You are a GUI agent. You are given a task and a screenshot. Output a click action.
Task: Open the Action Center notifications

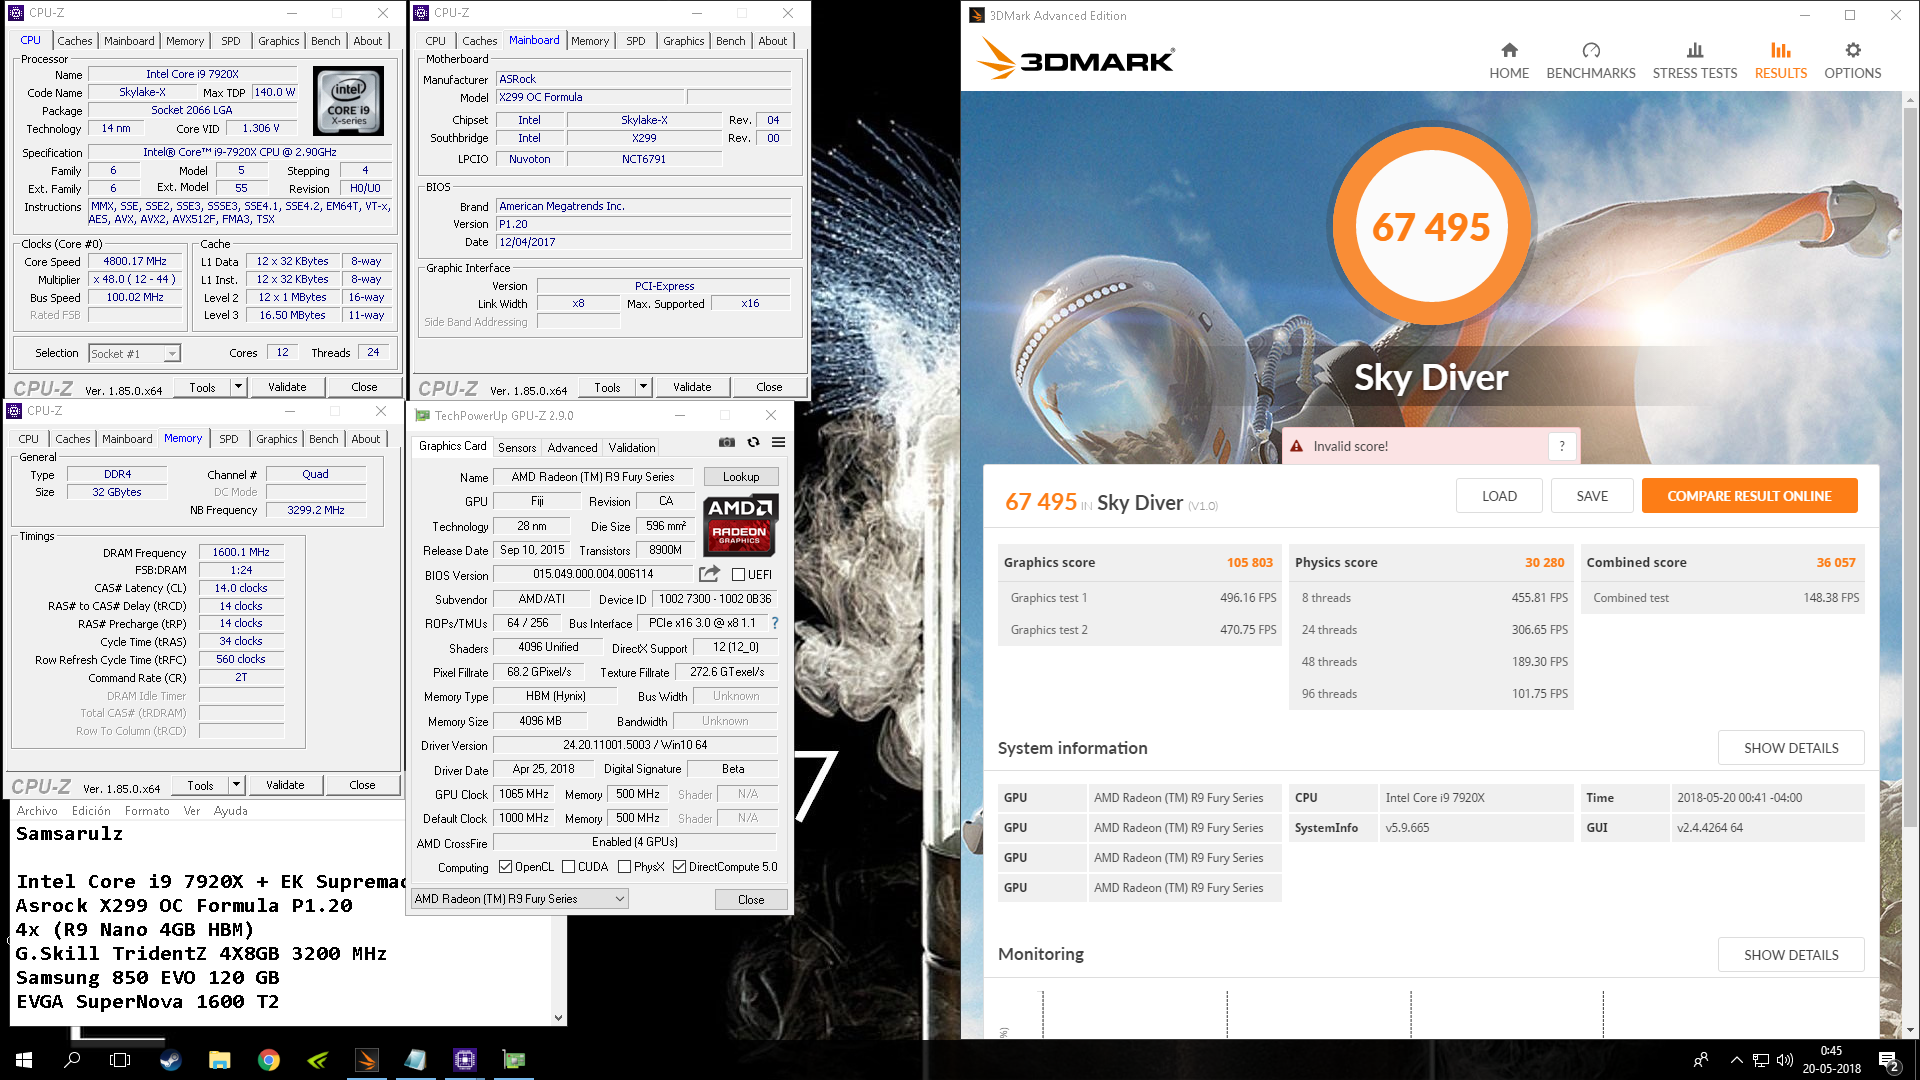[x=1888, y=1060]
